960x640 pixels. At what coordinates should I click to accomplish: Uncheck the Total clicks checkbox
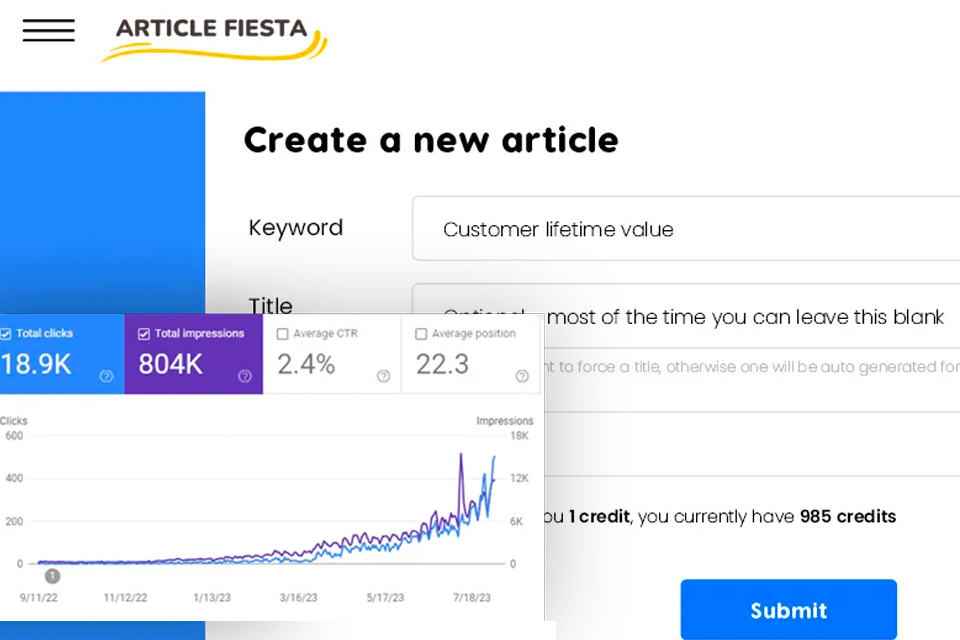point(6,334)
